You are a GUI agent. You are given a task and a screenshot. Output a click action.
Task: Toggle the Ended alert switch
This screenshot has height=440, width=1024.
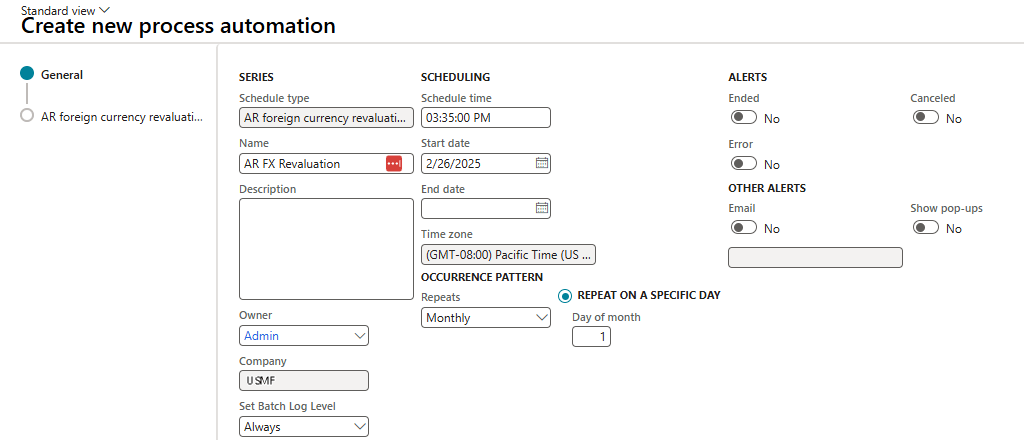pyautogui.click(x=743, y=118)
